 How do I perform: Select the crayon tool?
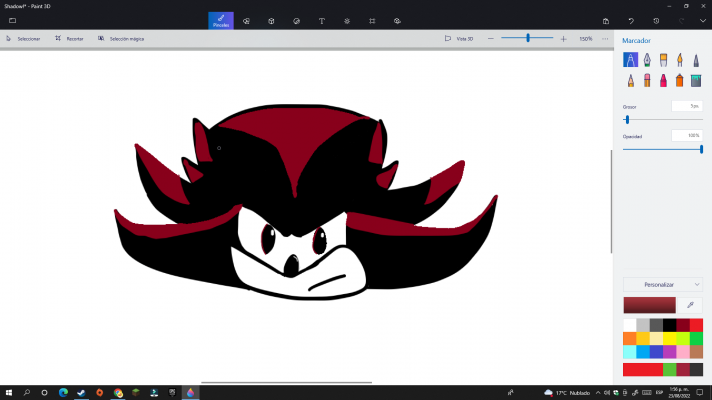point(663,80)
